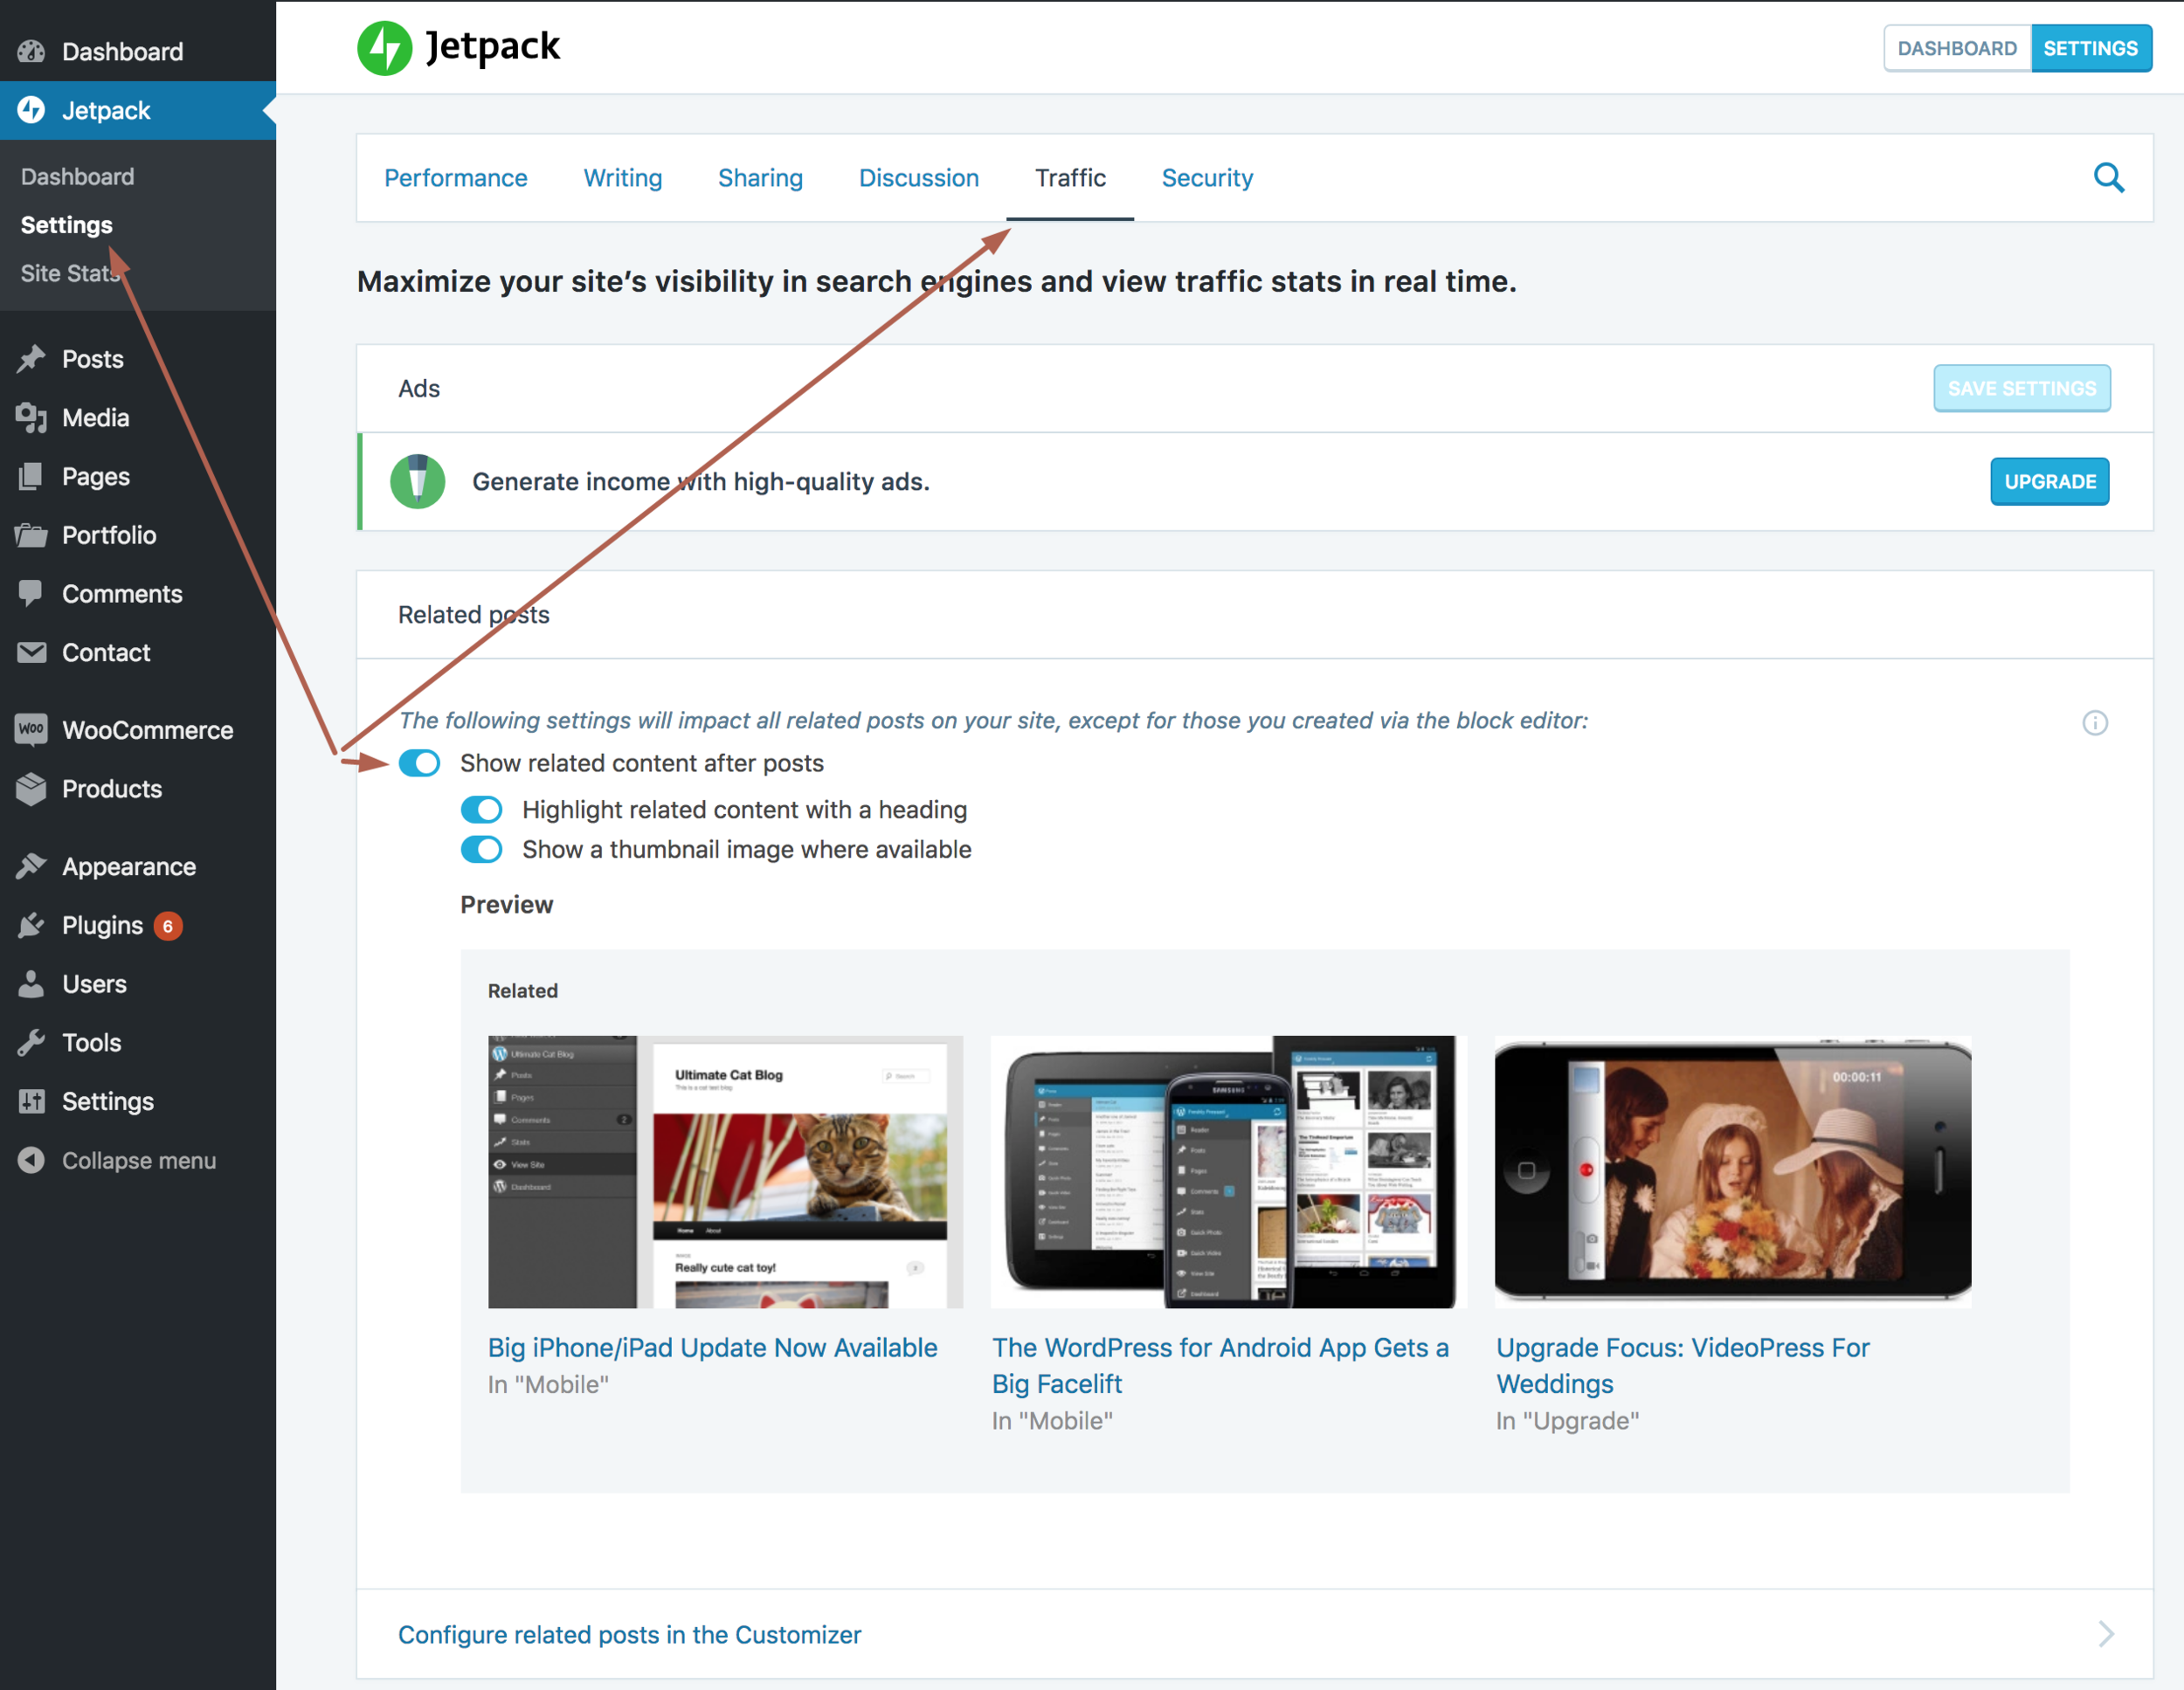This screenshot has height=1690, width=2184.
Task: Click the Jetpack logo icon in the header
Action: pos(384,48)
